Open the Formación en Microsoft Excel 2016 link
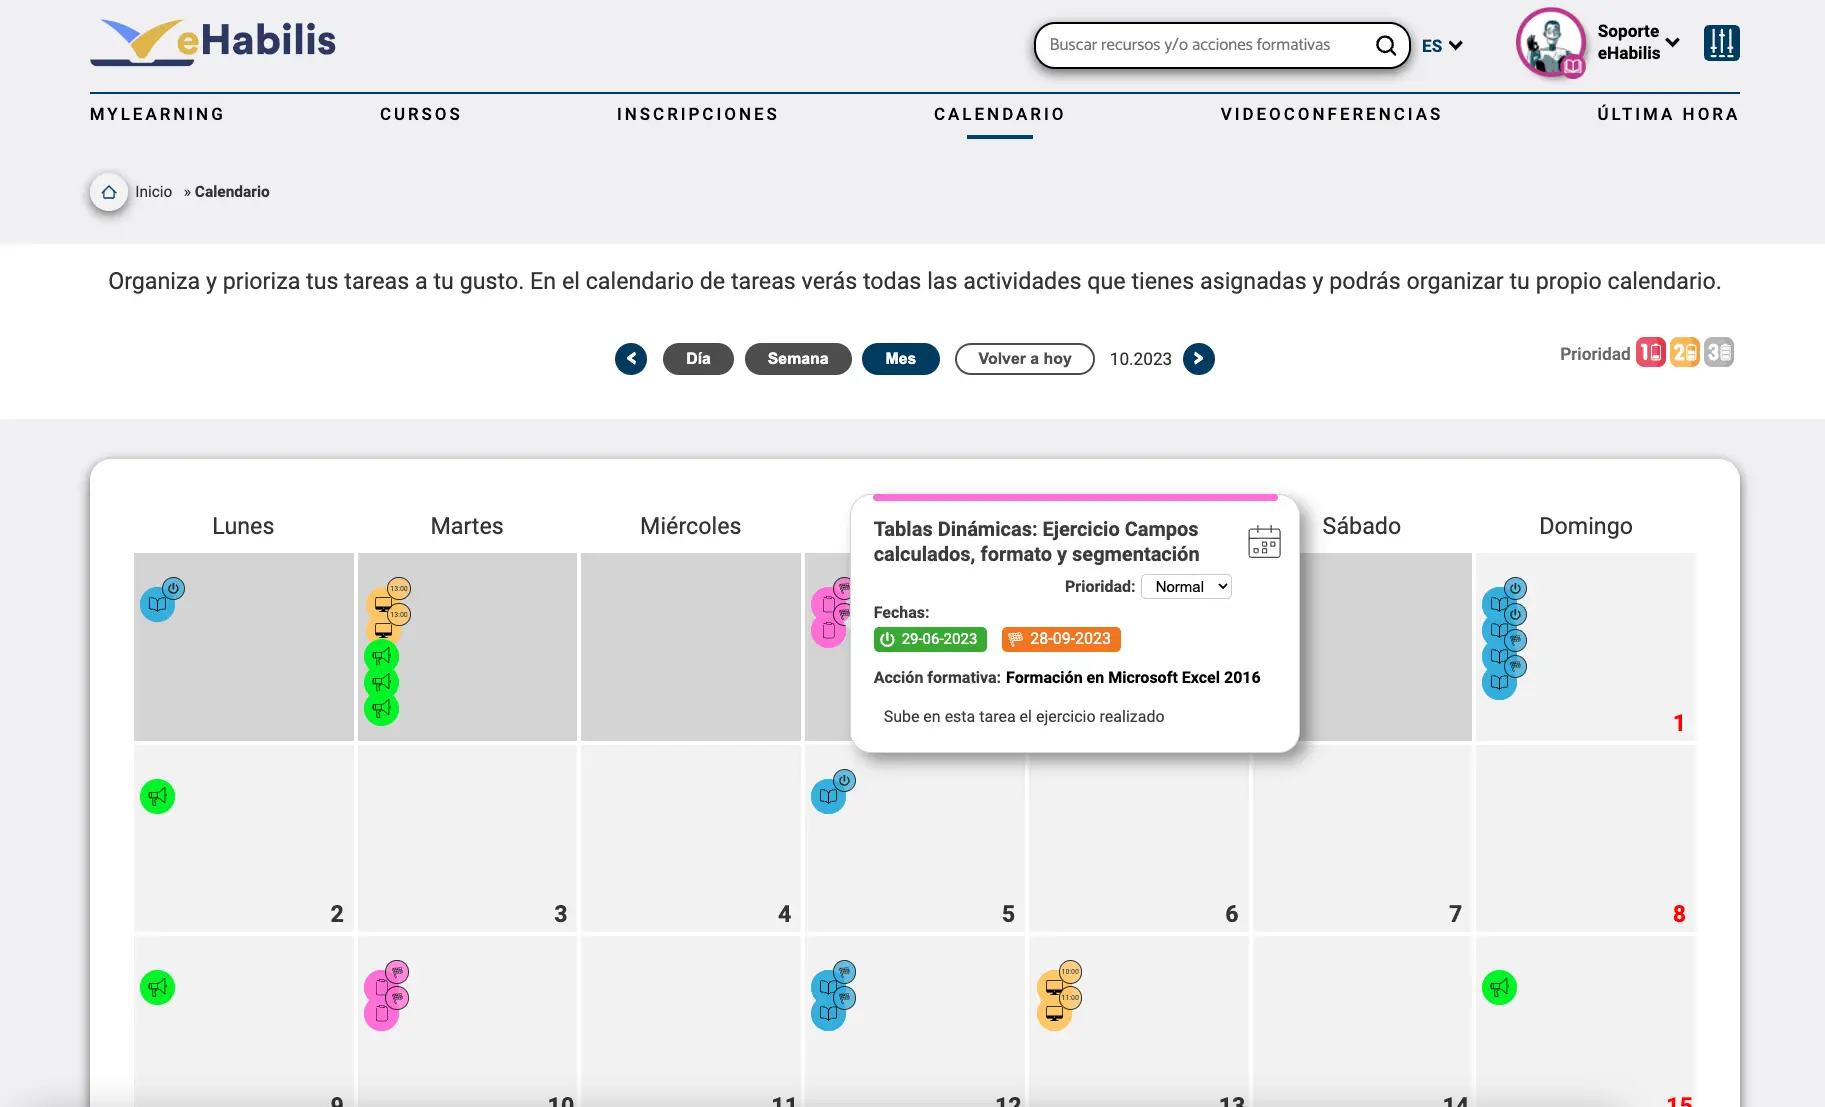The height and width of the screenshot is (1107, 1825). [1133, 678]
